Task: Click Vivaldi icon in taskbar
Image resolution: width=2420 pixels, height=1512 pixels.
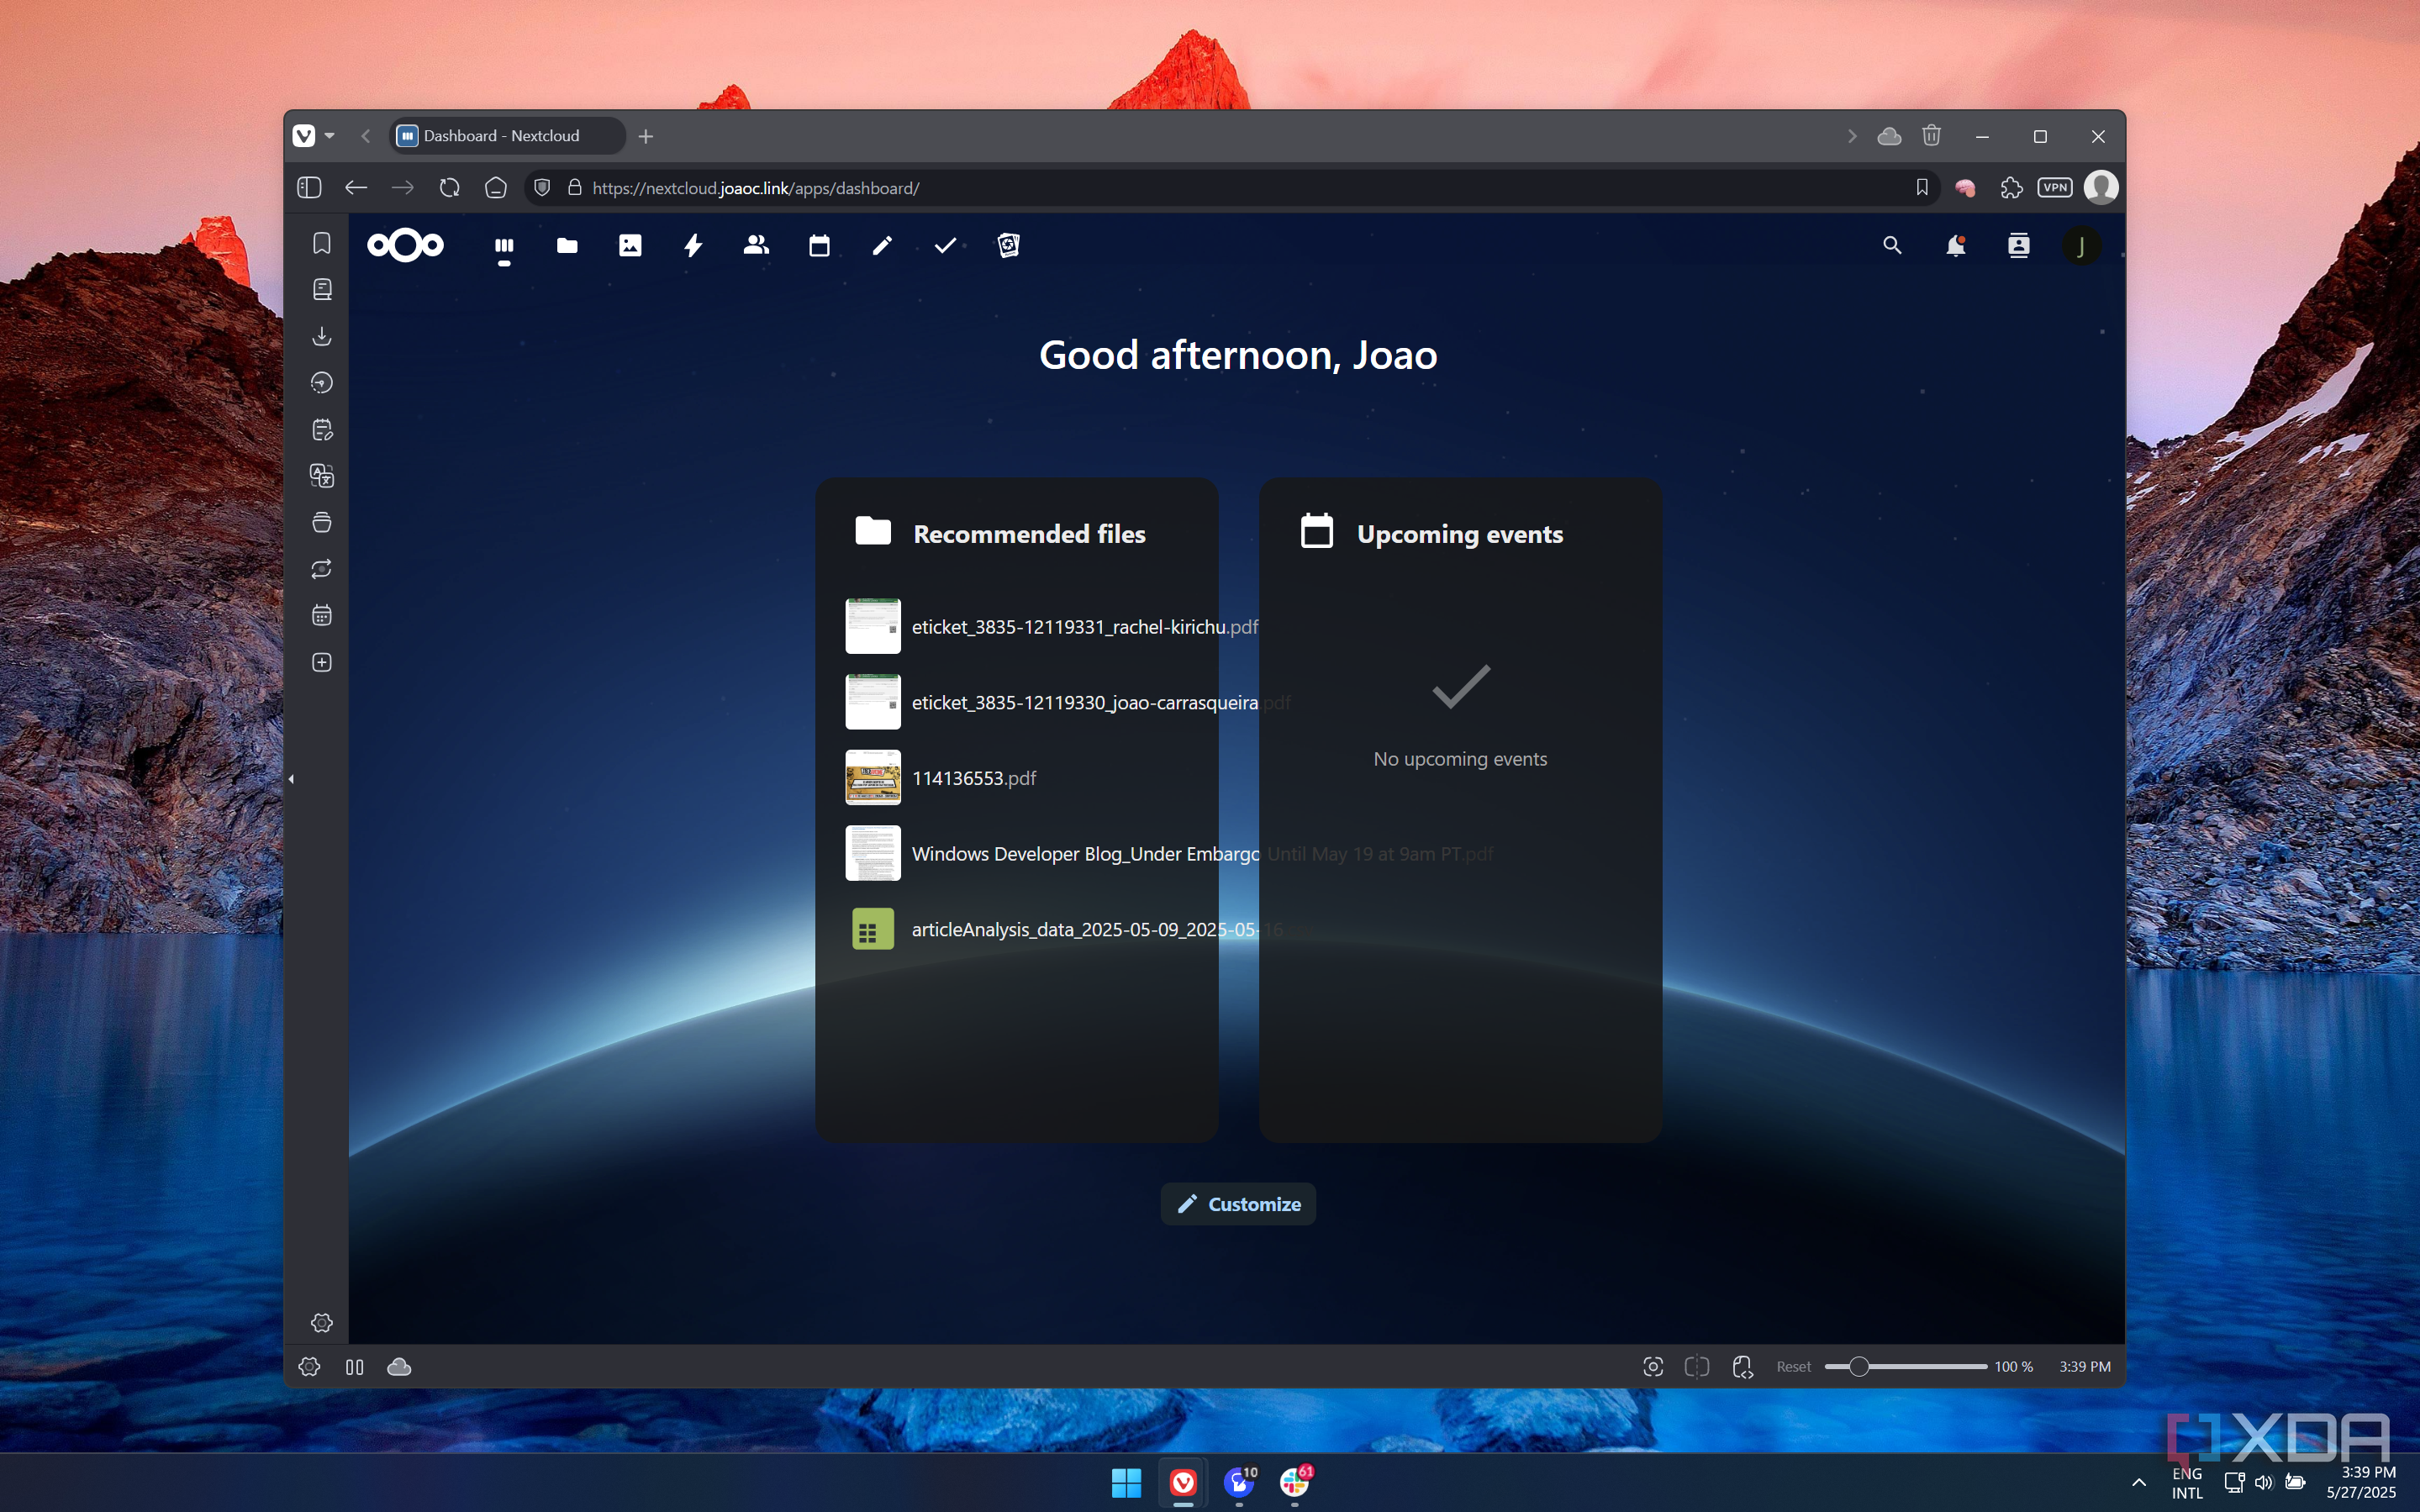Action: tap(1183, 1482)
